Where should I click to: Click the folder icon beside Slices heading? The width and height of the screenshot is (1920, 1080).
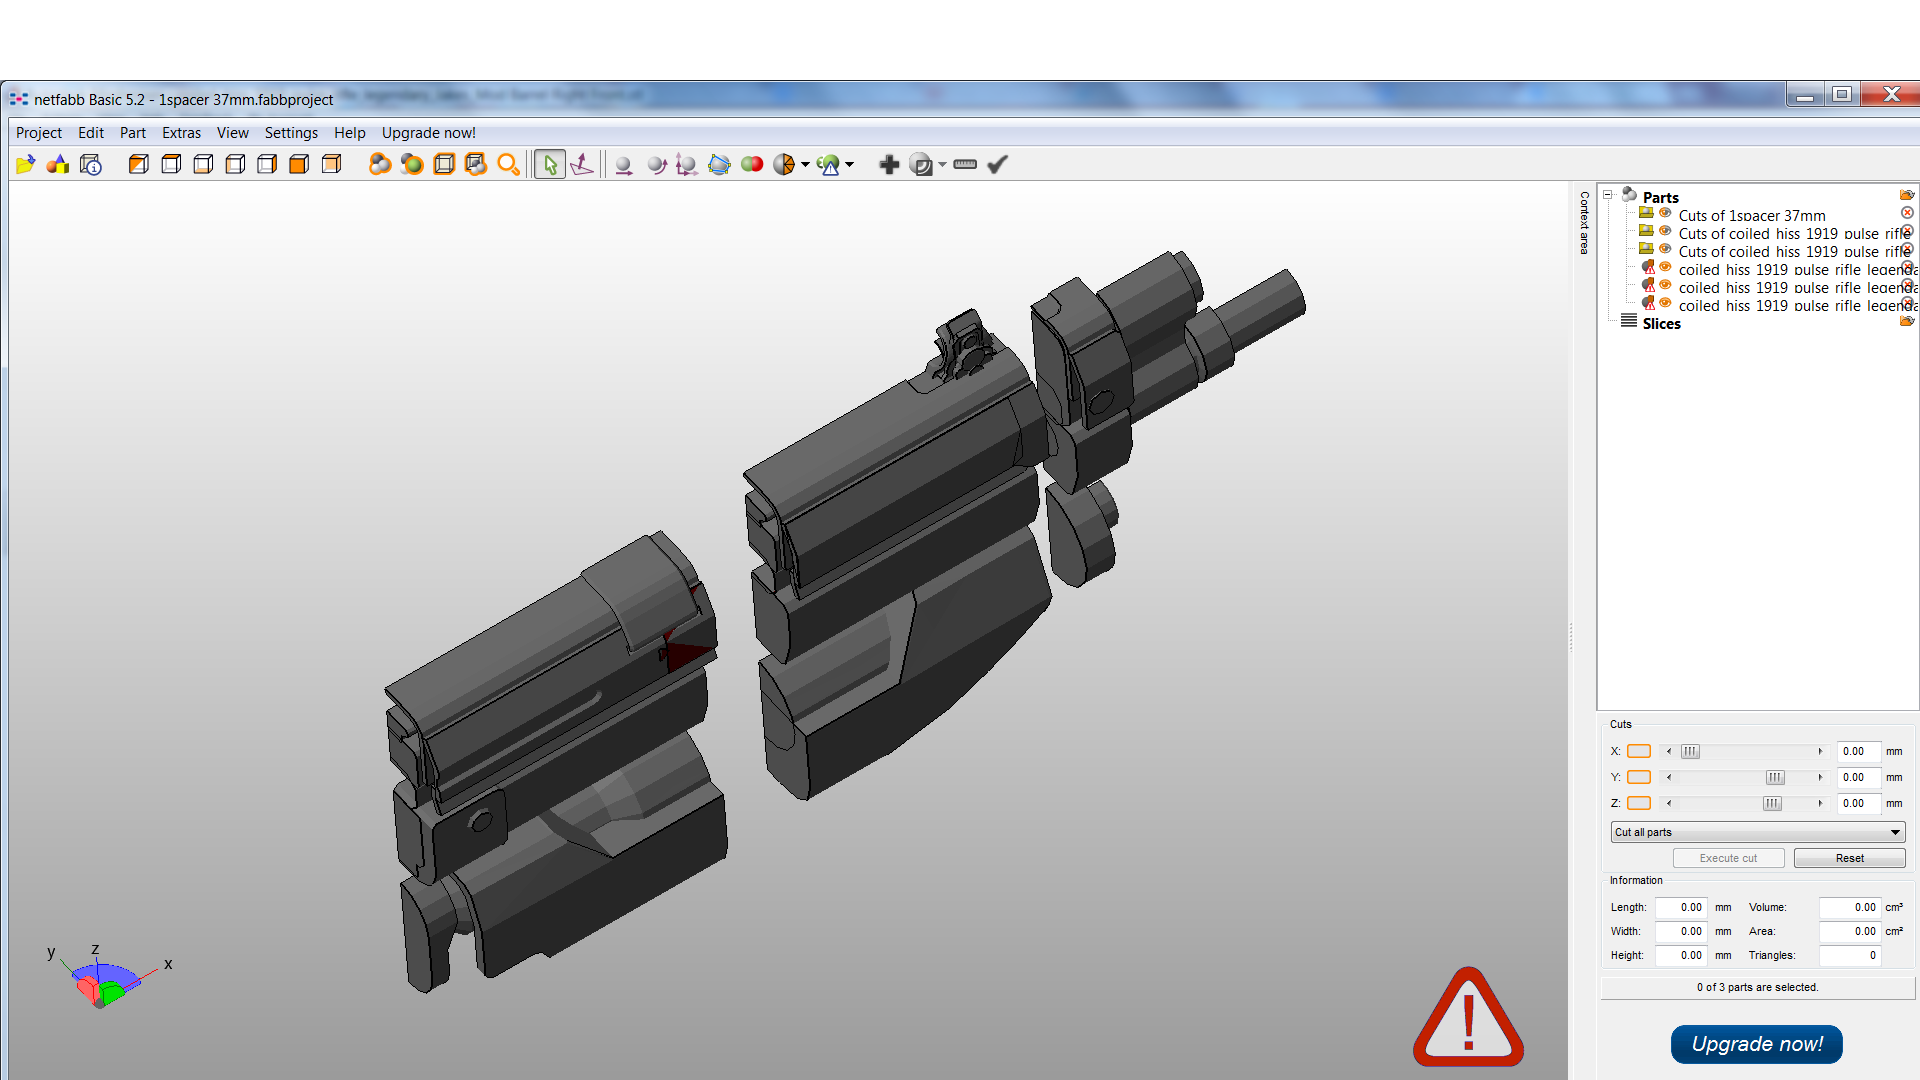[x=1907, y=321]
